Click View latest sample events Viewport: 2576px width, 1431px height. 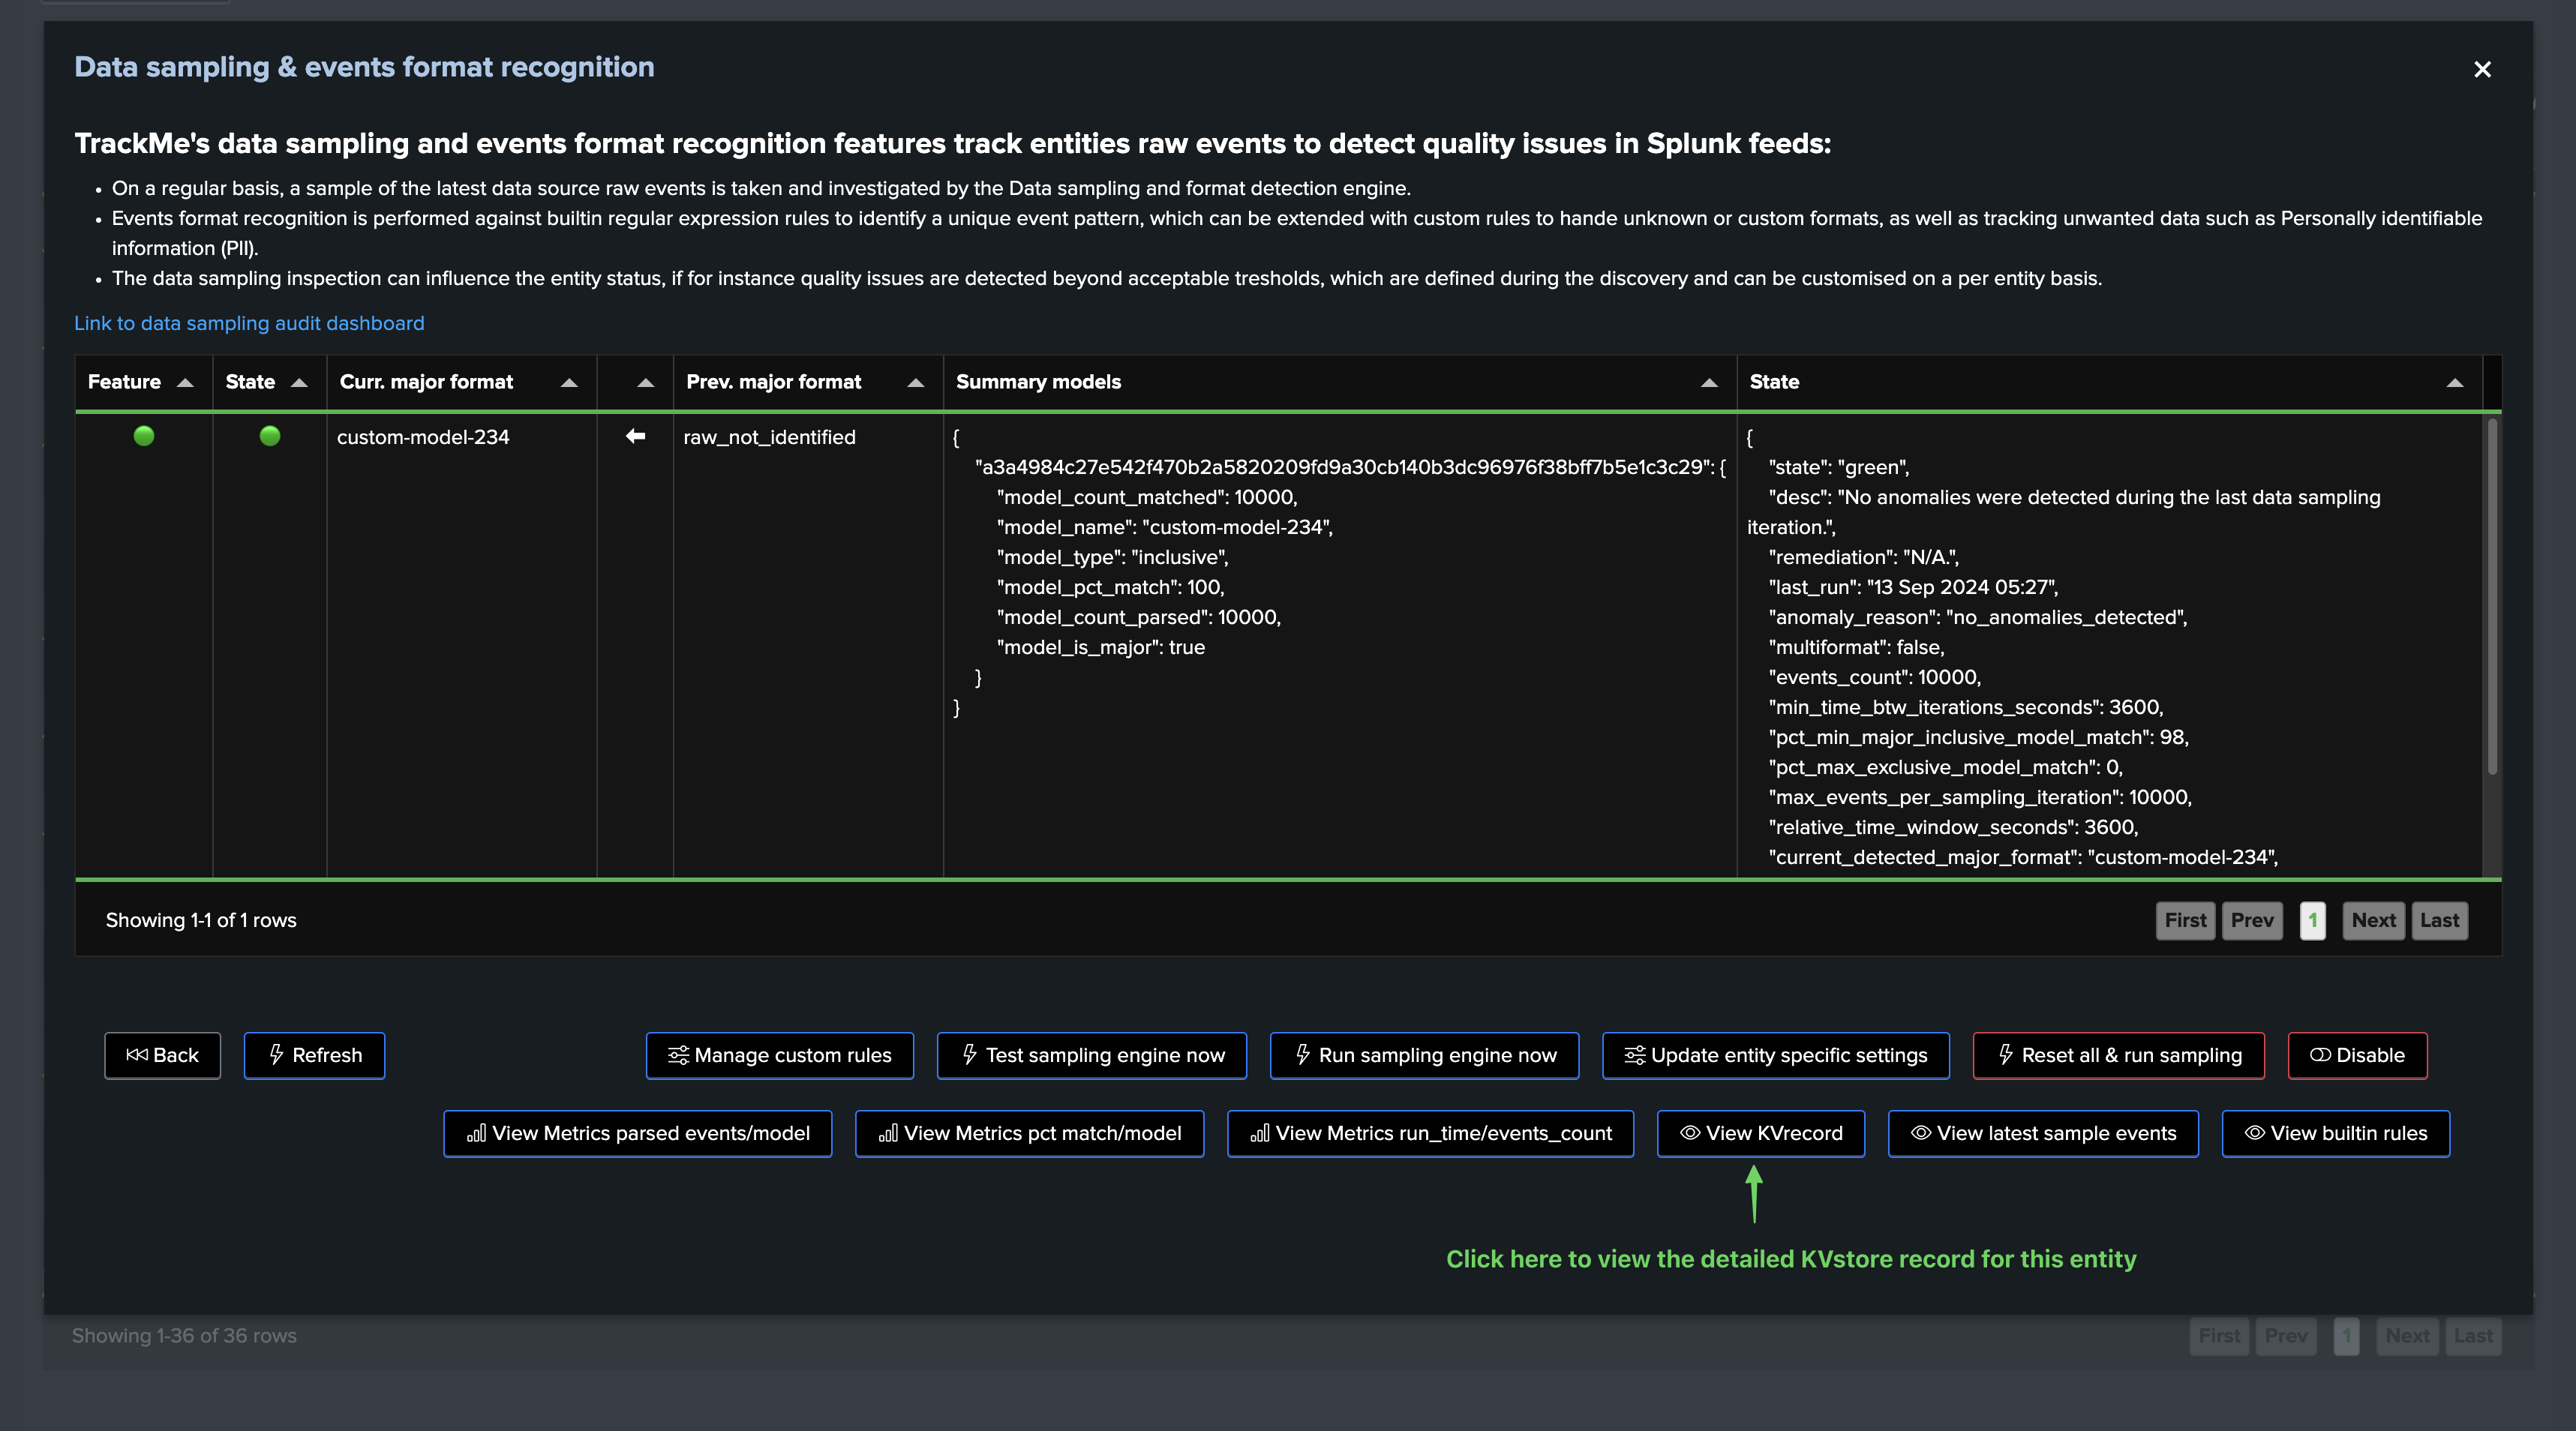coord(2042,1133)
